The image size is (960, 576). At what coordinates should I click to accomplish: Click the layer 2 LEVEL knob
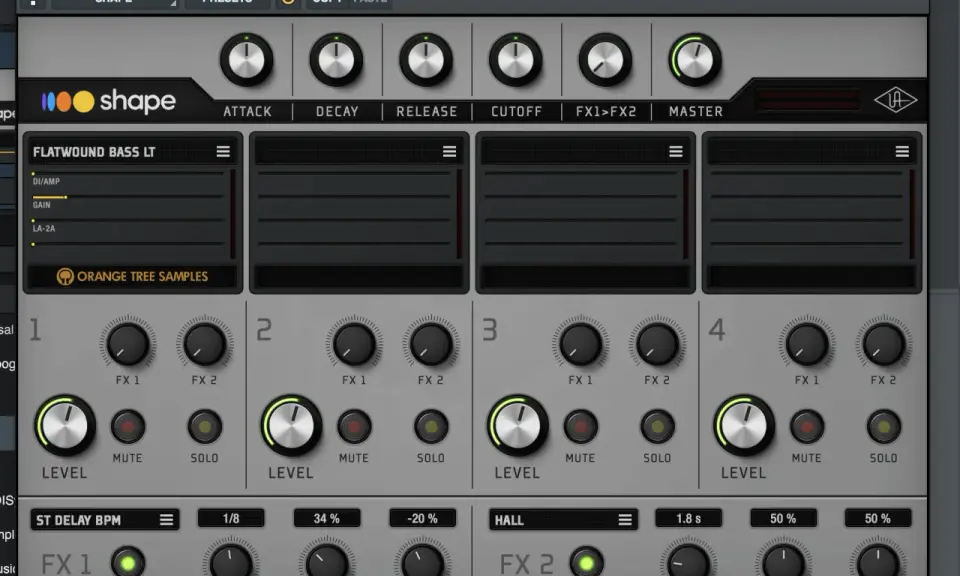click(x=291, y=425)
